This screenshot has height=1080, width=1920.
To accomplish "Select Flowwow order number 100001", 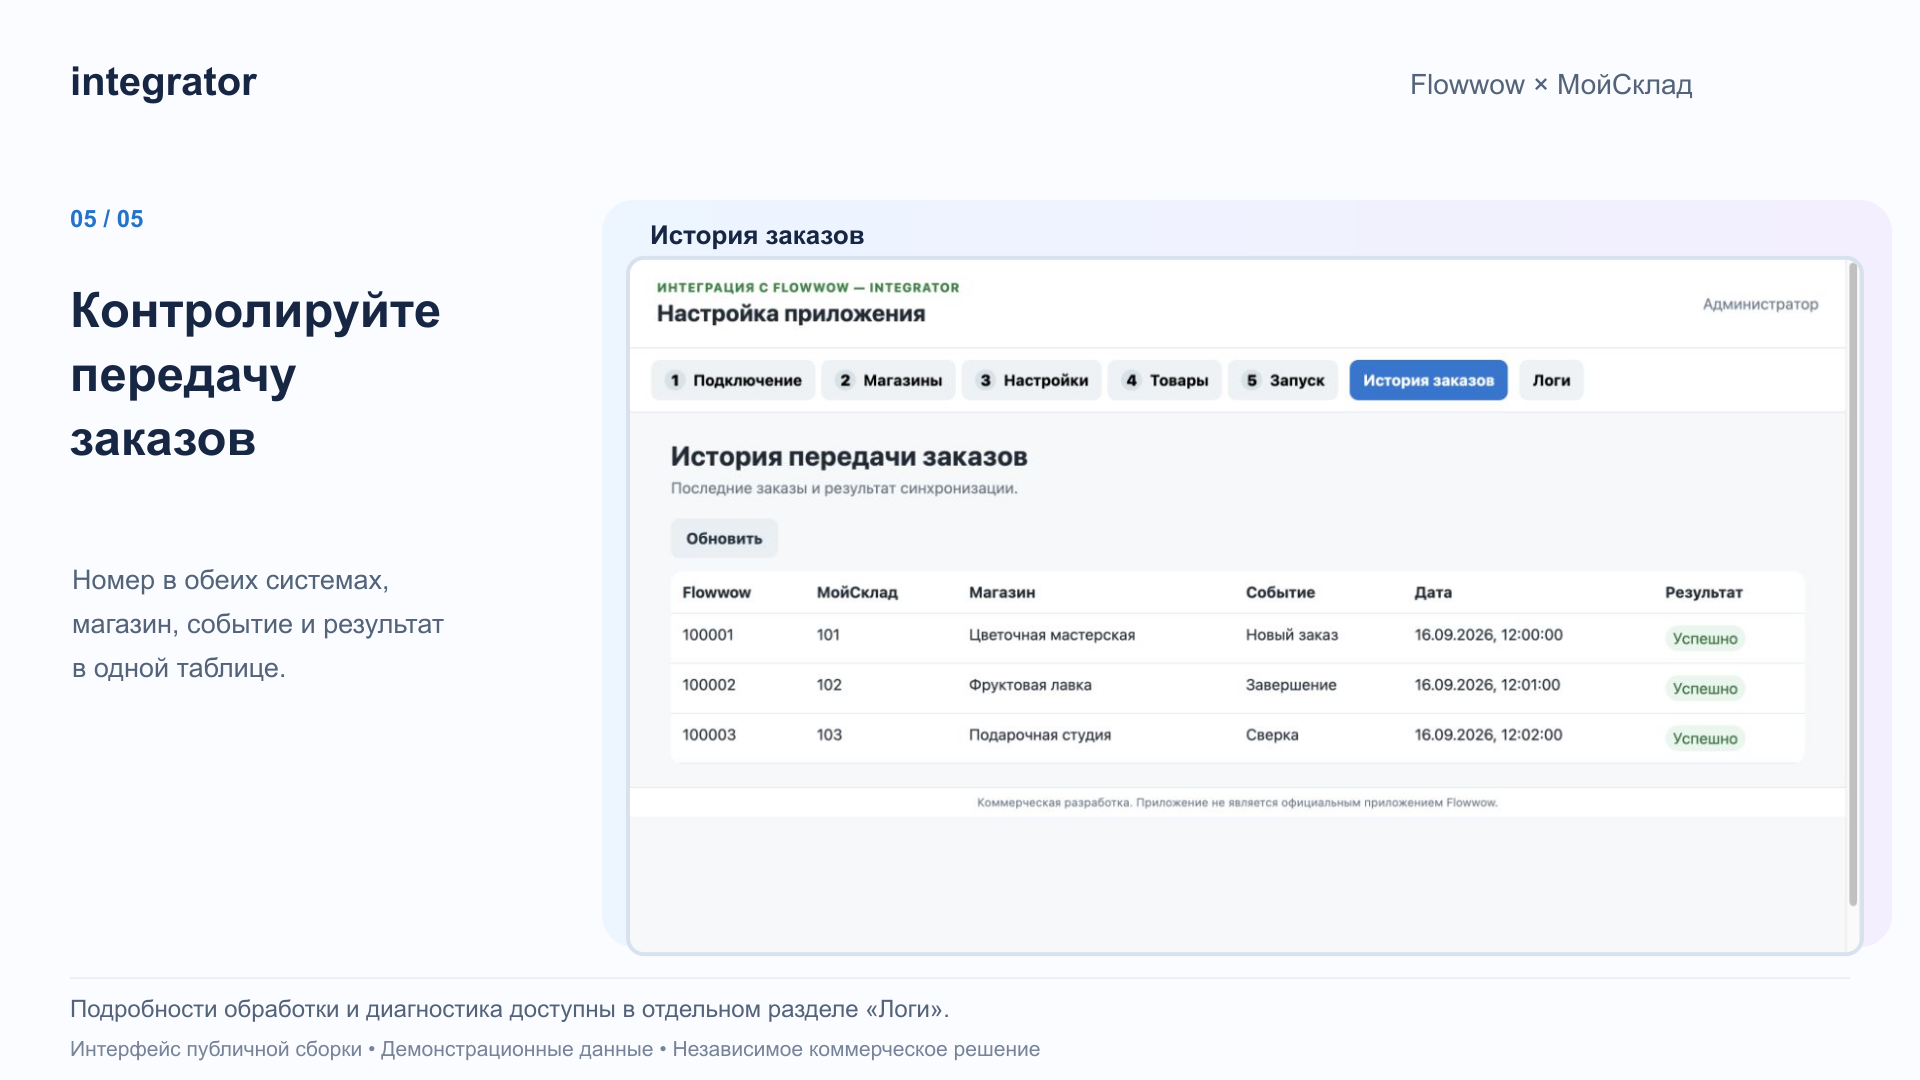I will pos(708,635).
